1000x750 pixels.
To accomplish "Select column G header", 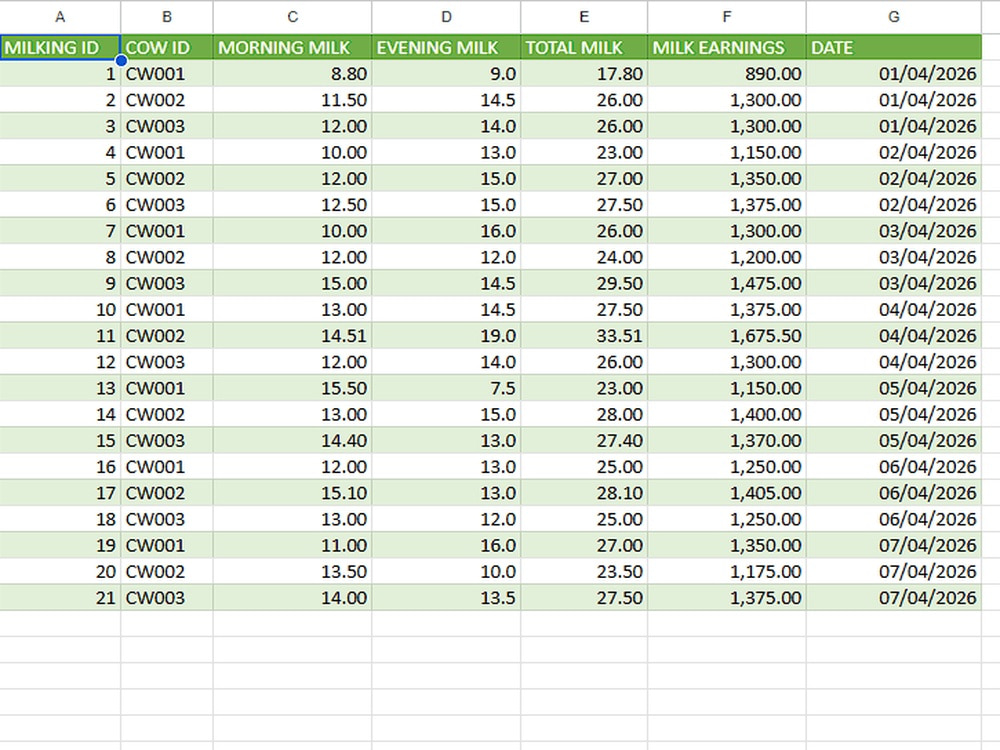I will point(893,17).
